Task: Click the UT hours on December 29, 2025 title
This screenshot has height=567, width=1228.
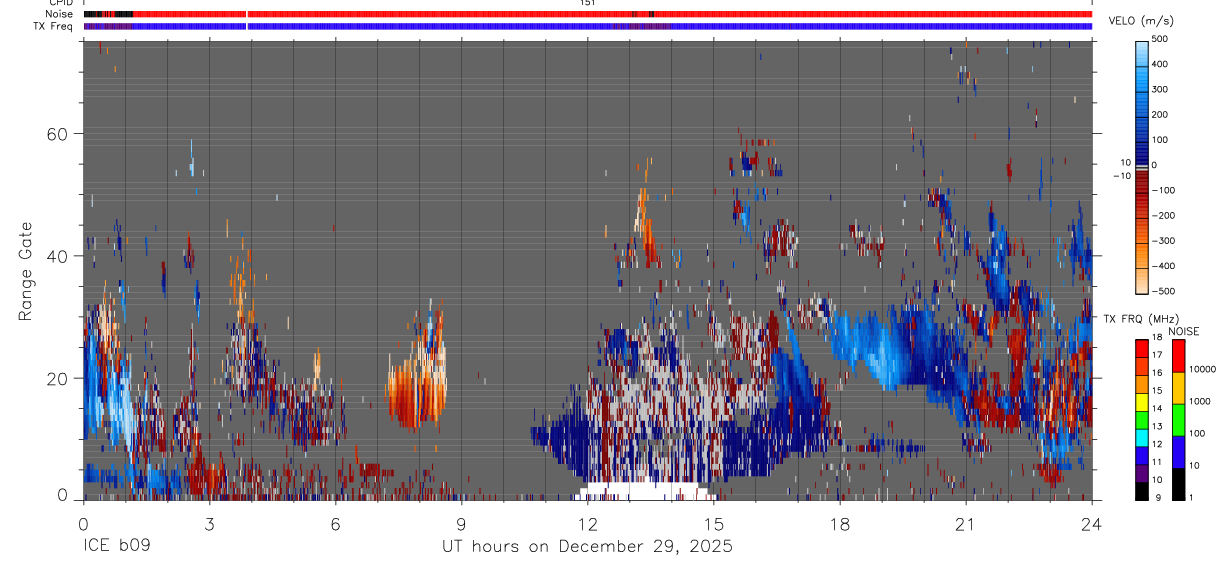Action: 587,547
